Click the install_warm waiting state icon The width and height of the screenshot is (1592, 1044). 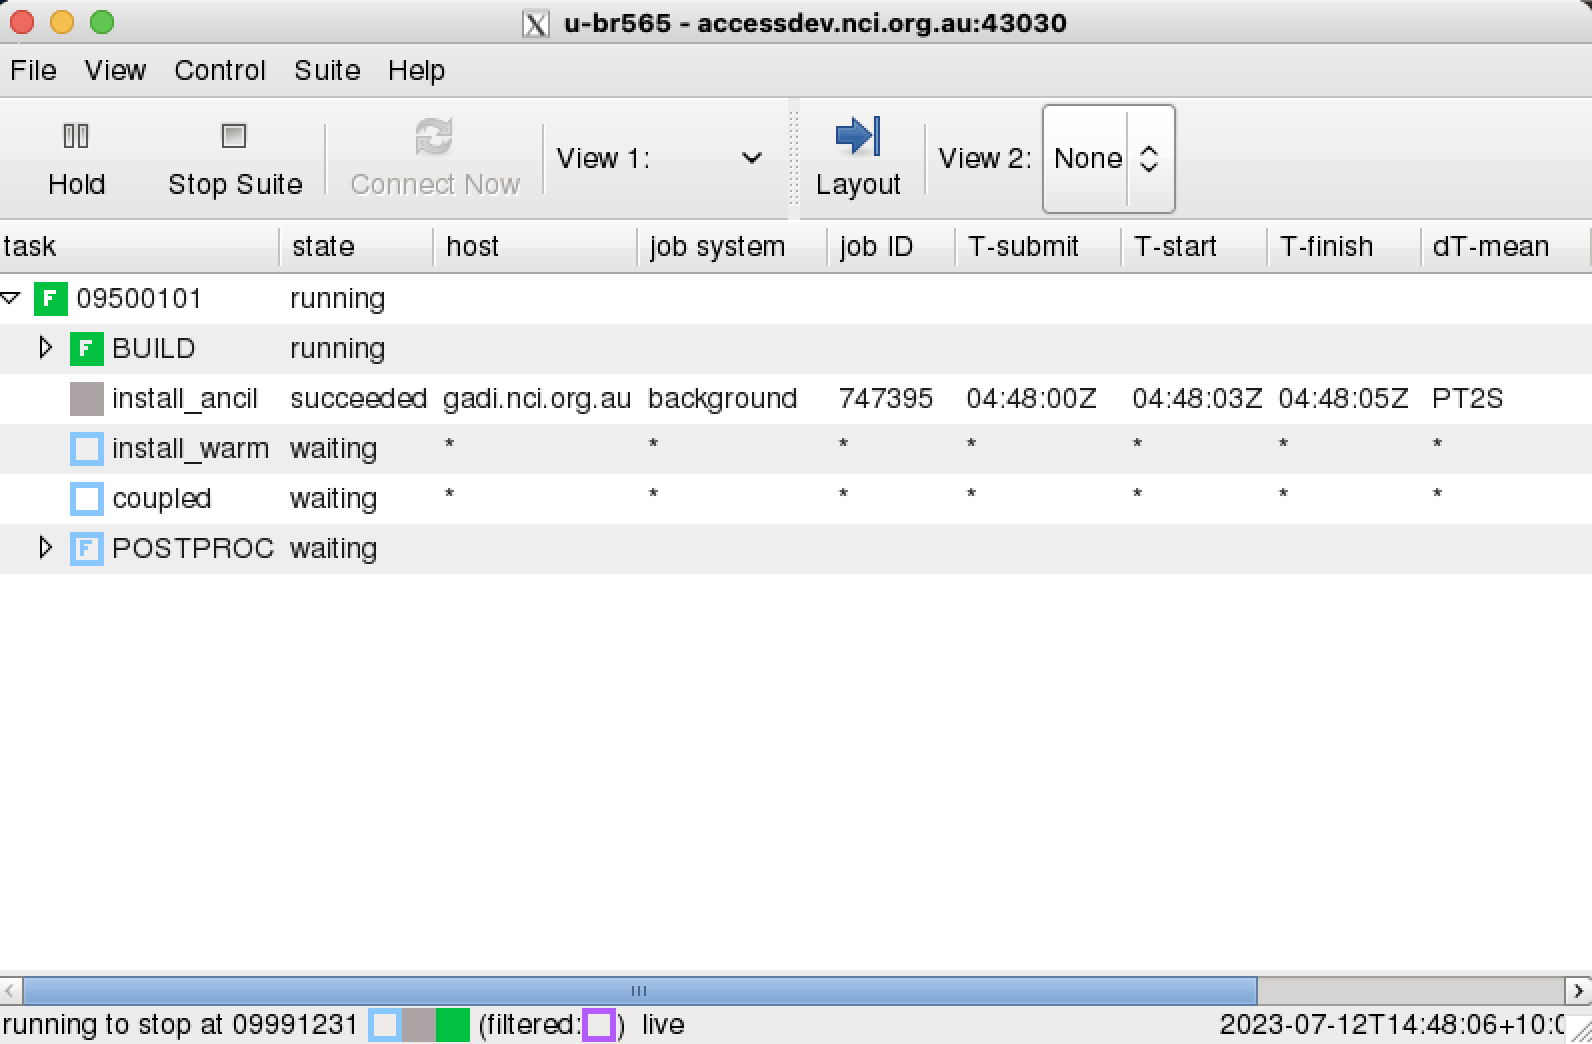click(87, 448)
